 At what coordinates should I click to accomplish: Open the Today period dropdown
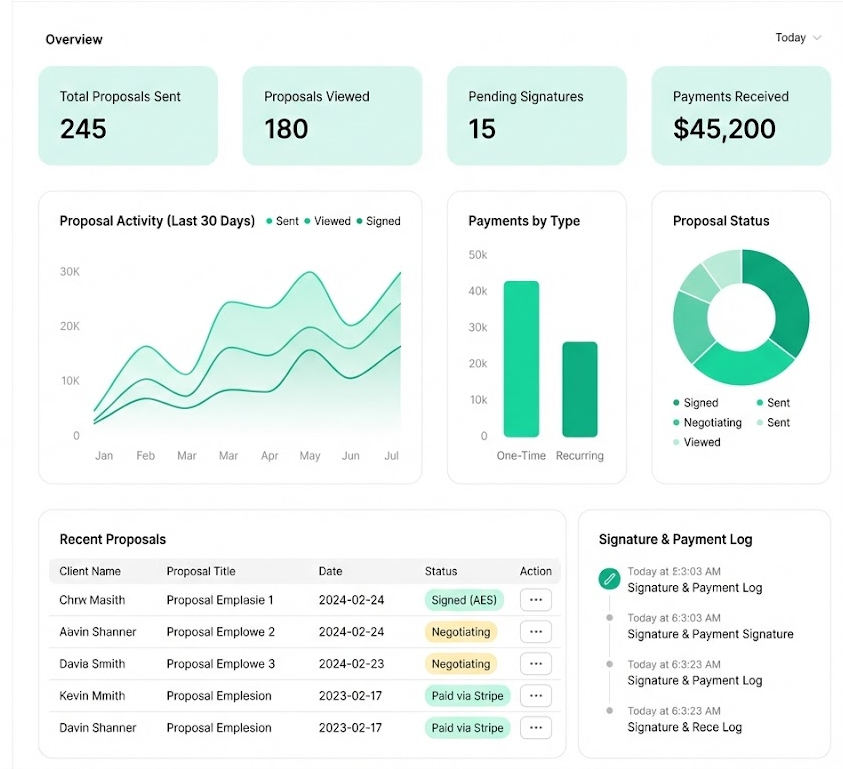point(798,38)
